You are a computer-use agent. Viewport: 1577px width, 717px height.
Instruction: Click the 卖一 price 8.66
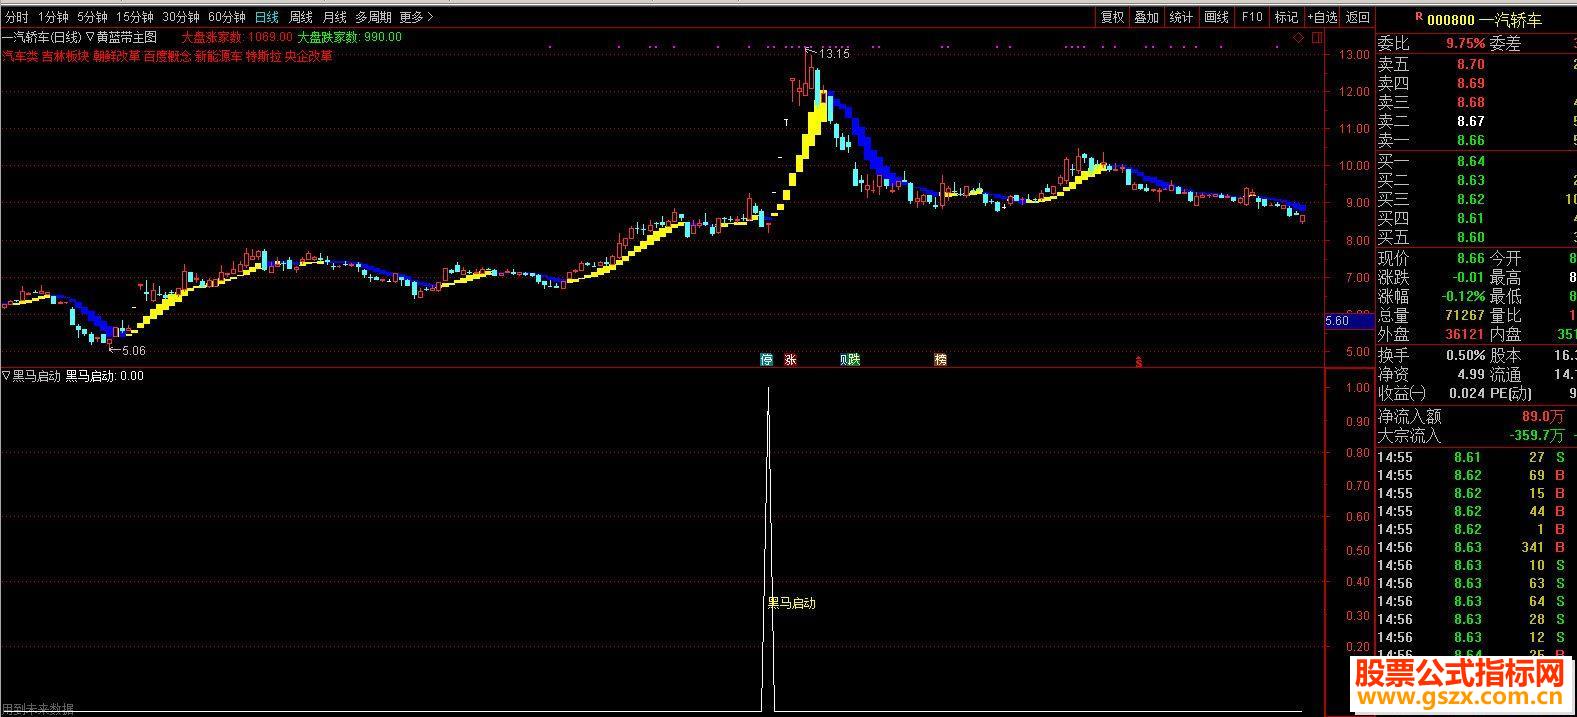pyautogui.click(x=1471, y=140)
